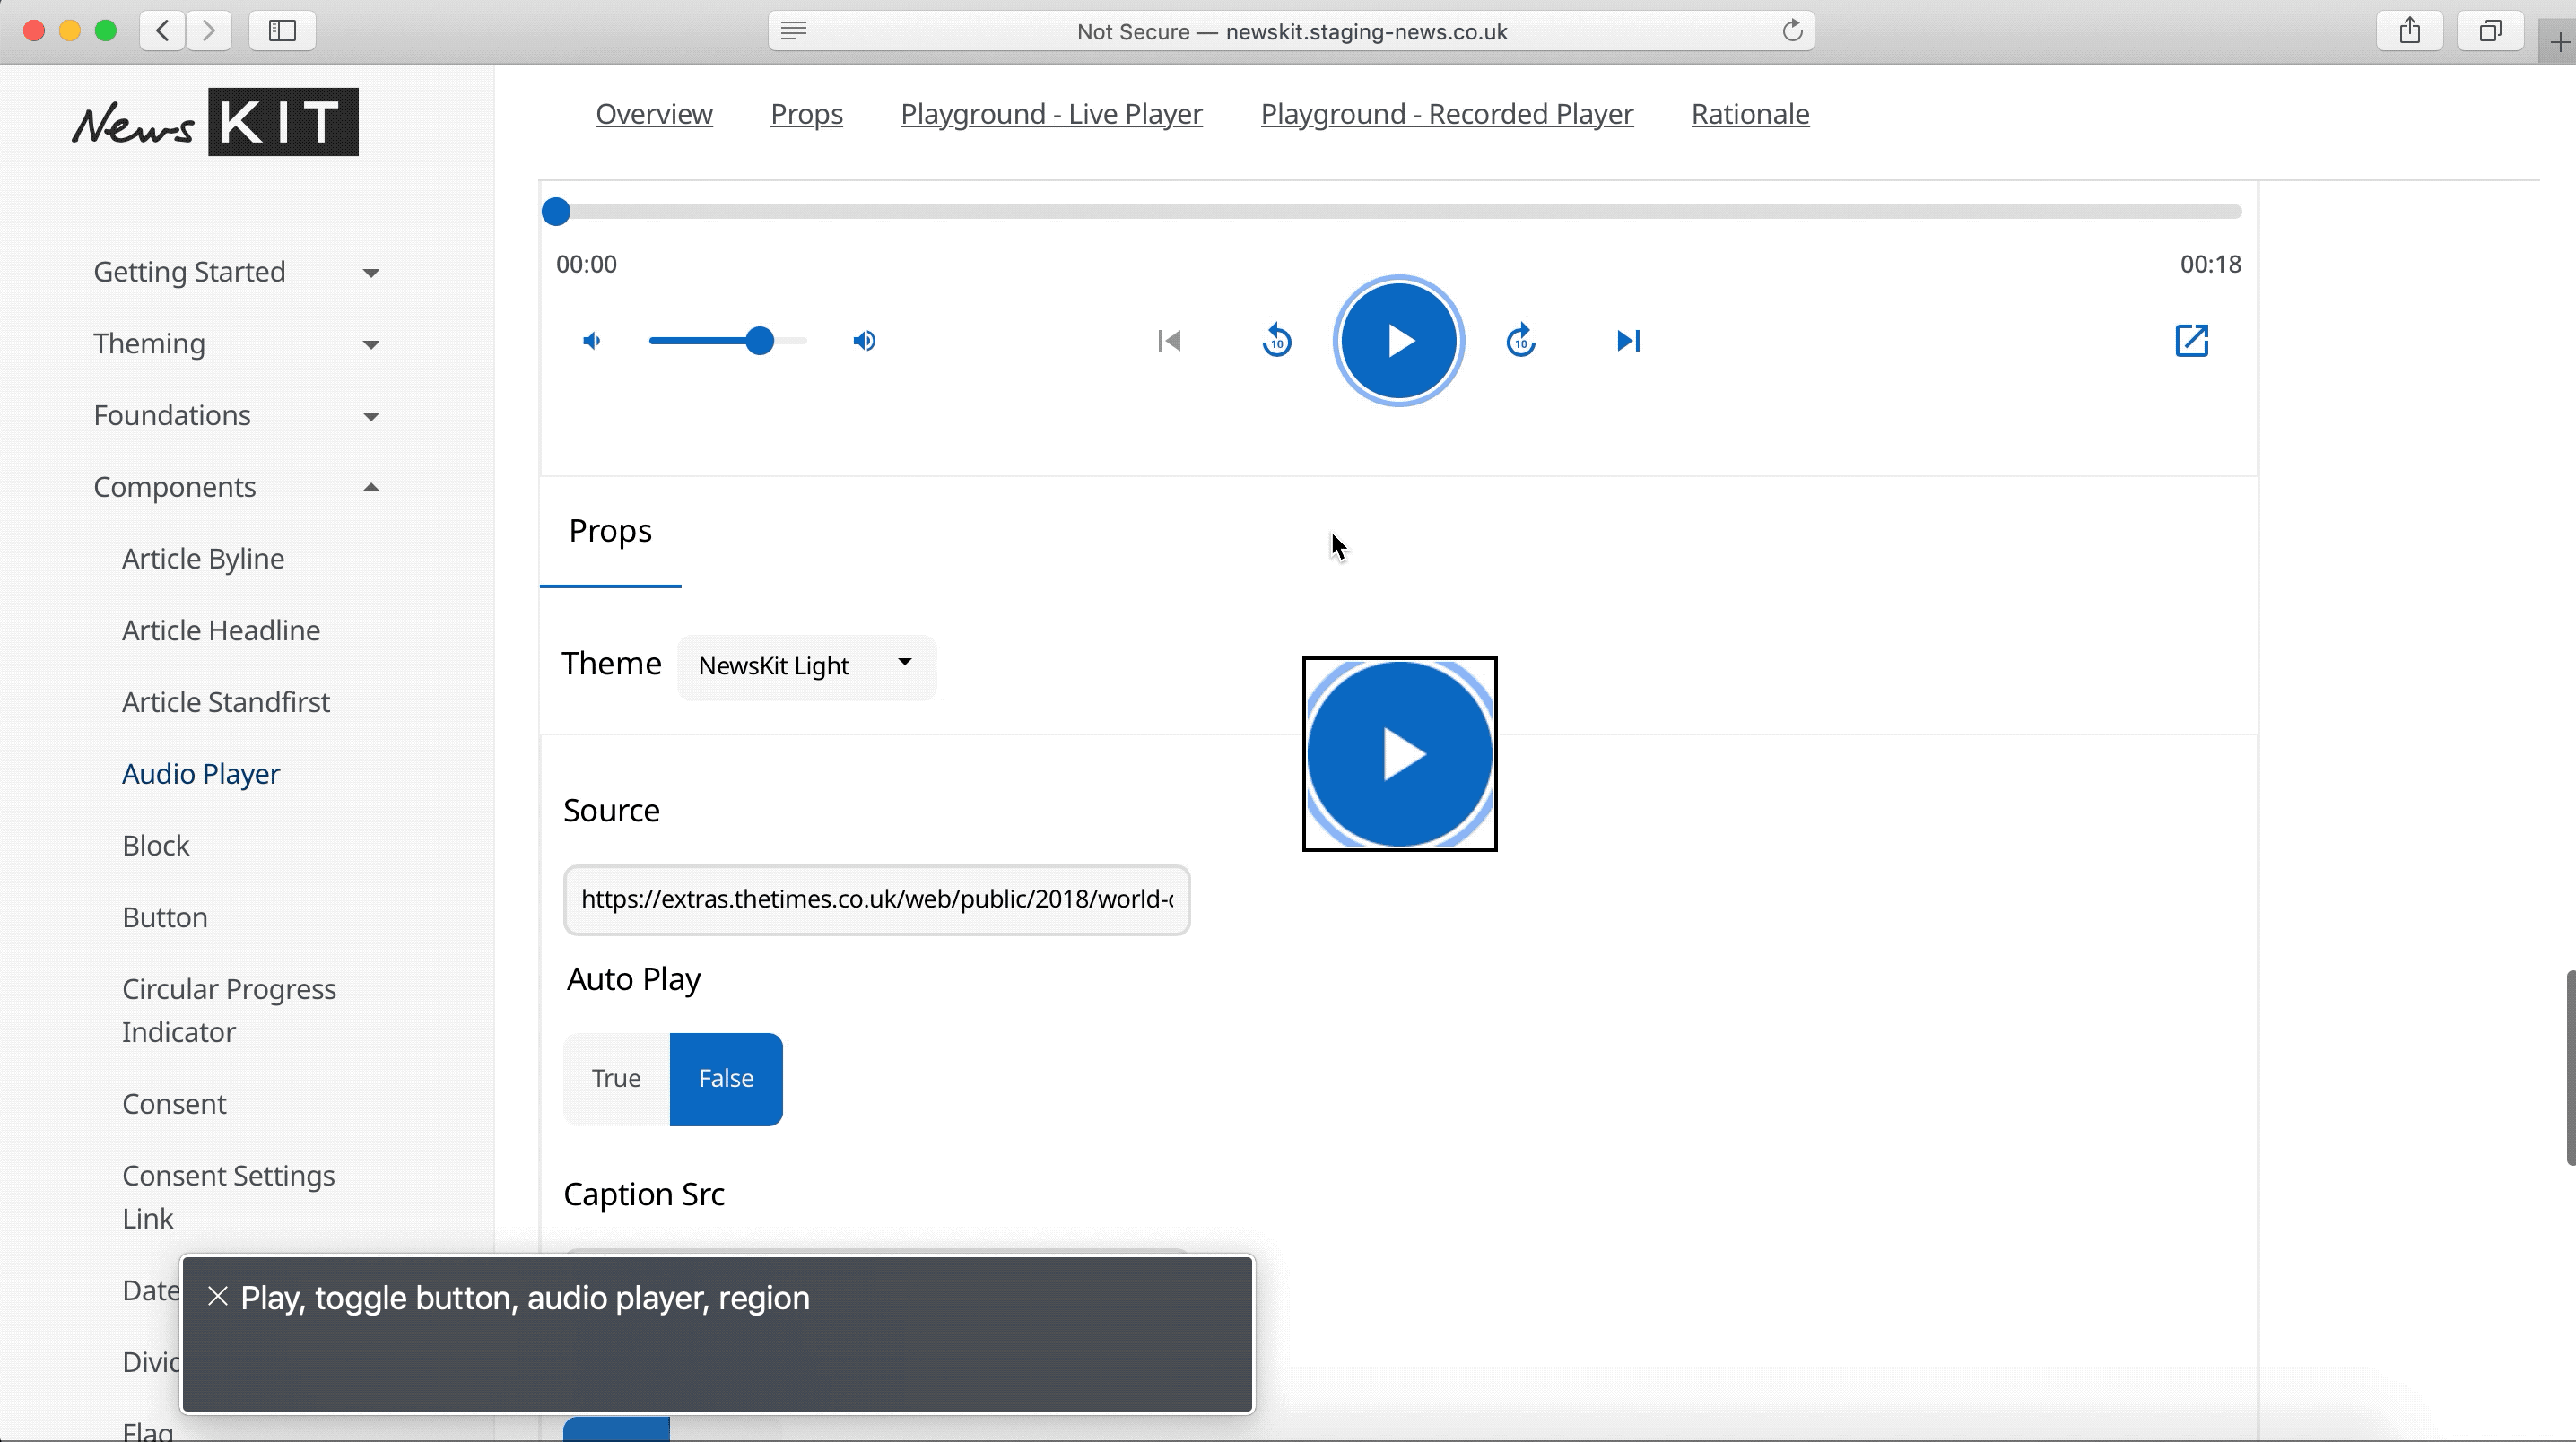
Task: Open the audio player pop-out icon
Action: click(x=2191, y=341)
